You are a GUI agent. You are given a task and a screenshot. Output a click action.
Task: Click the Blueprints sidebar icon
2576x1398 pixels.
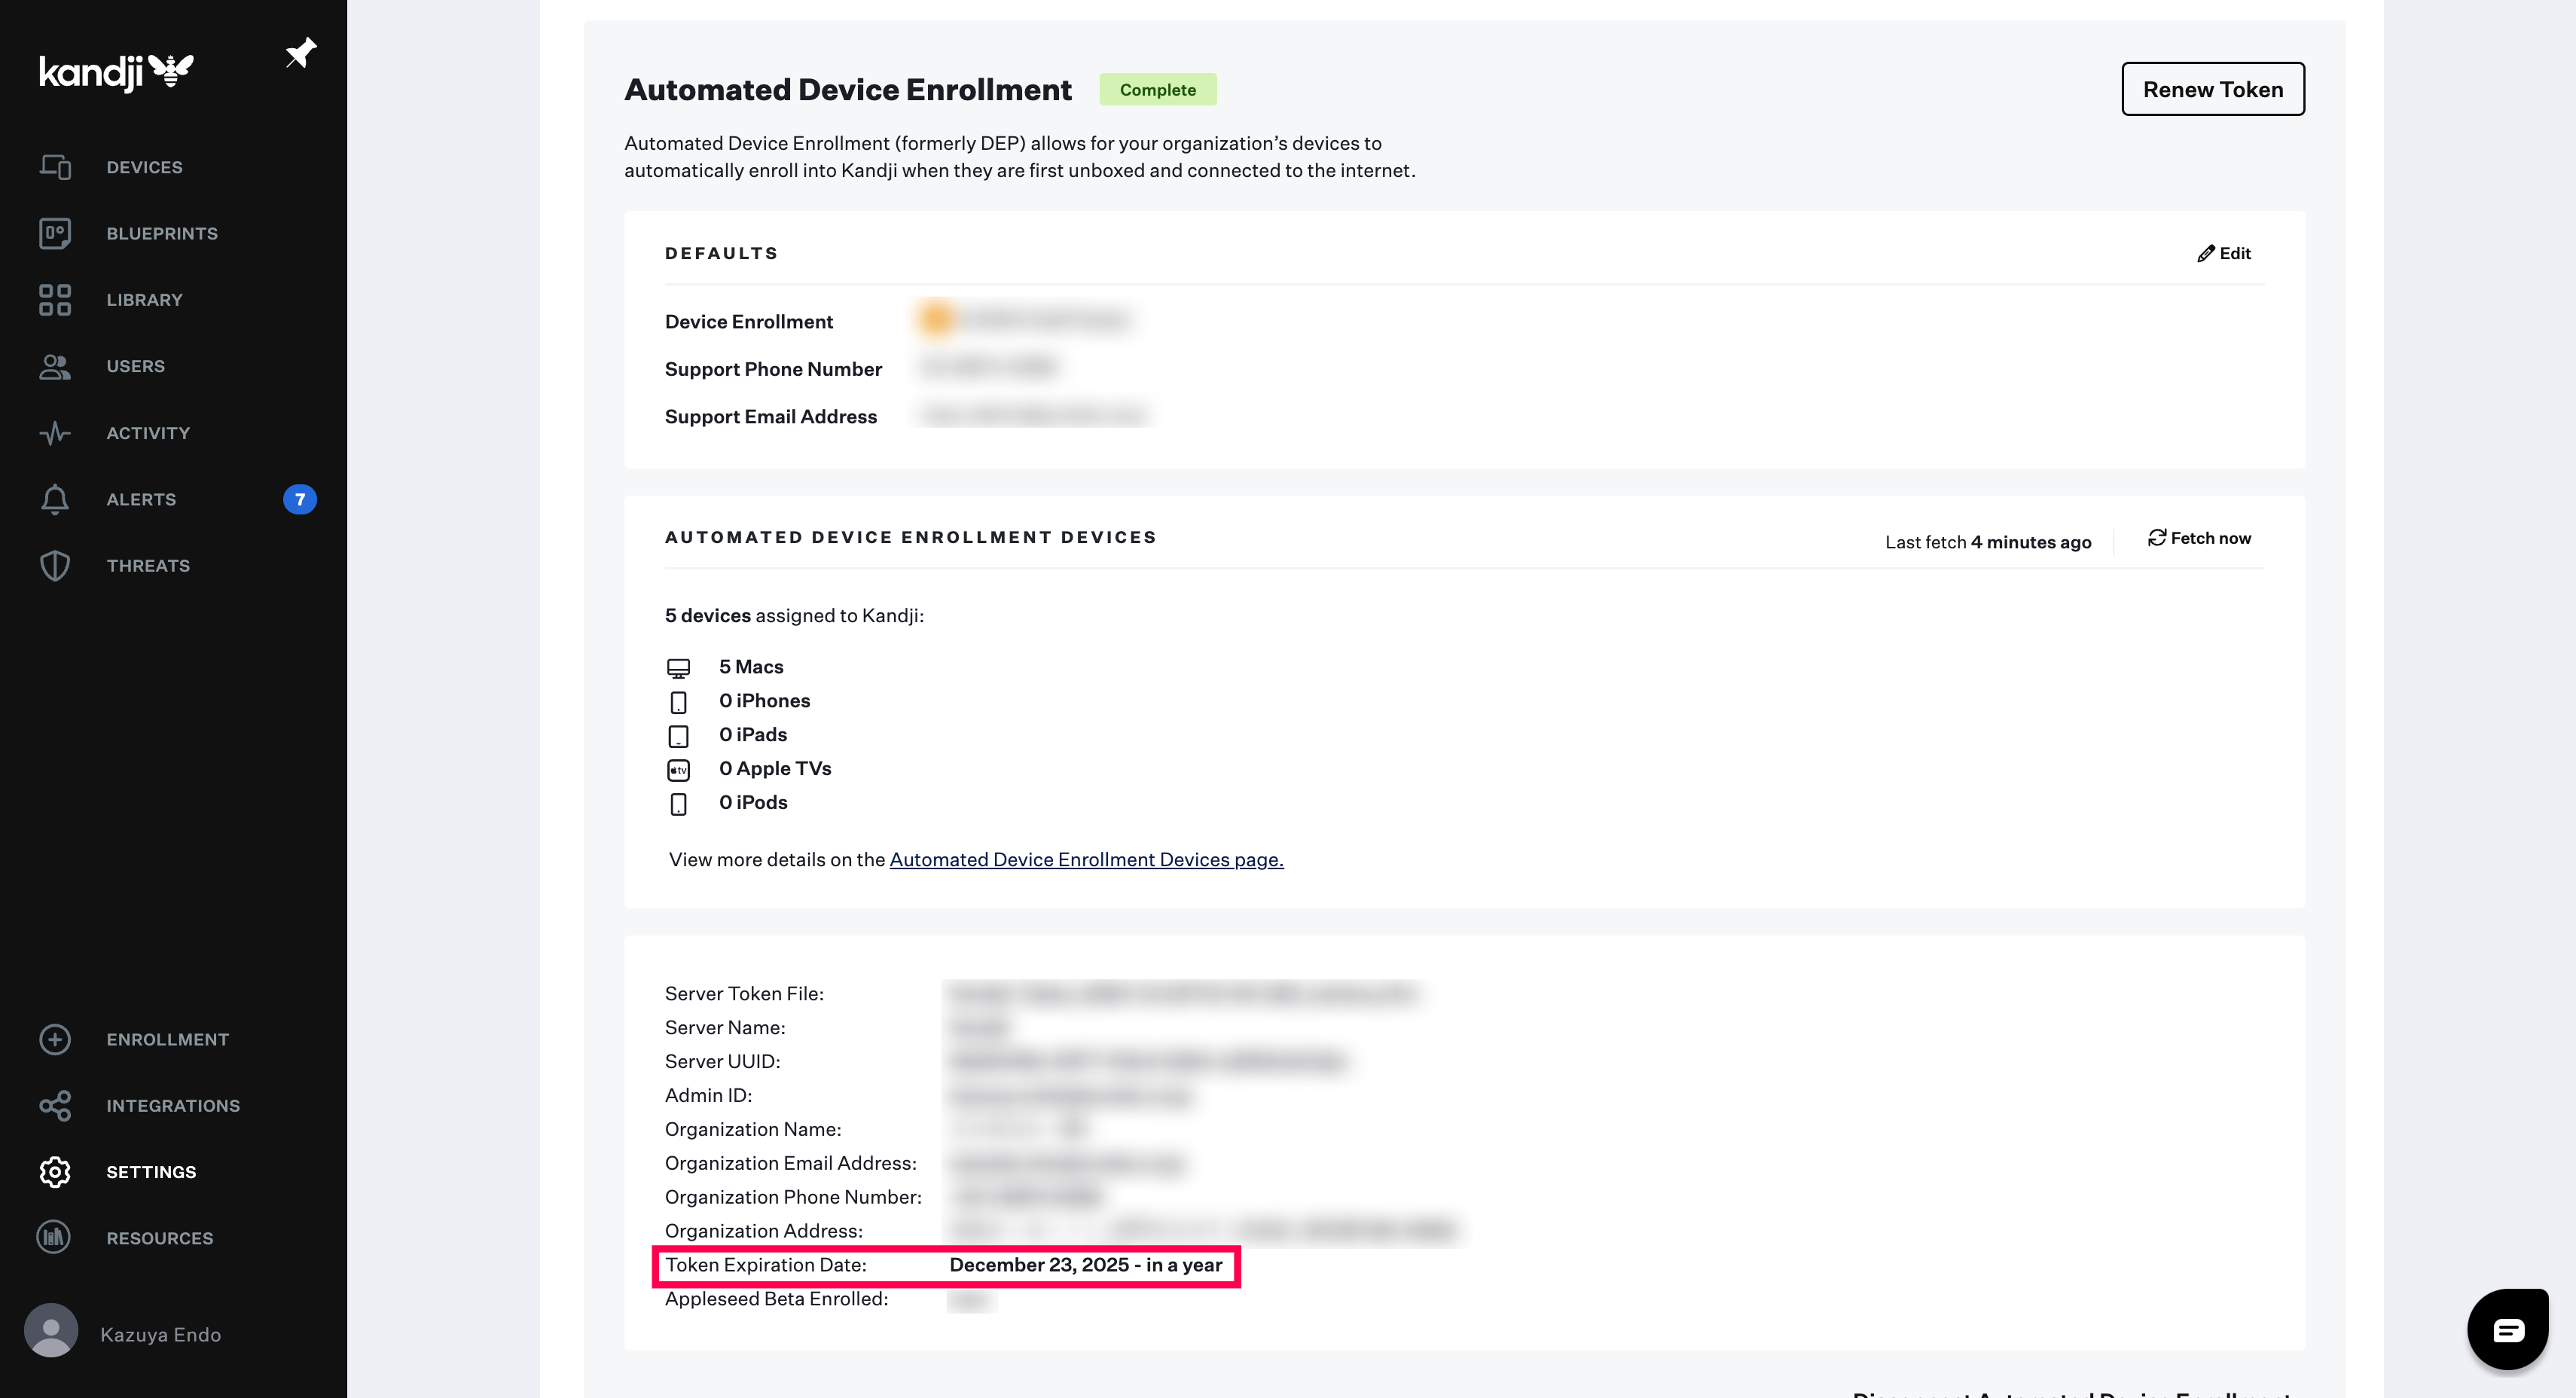(x=55, y=233)
